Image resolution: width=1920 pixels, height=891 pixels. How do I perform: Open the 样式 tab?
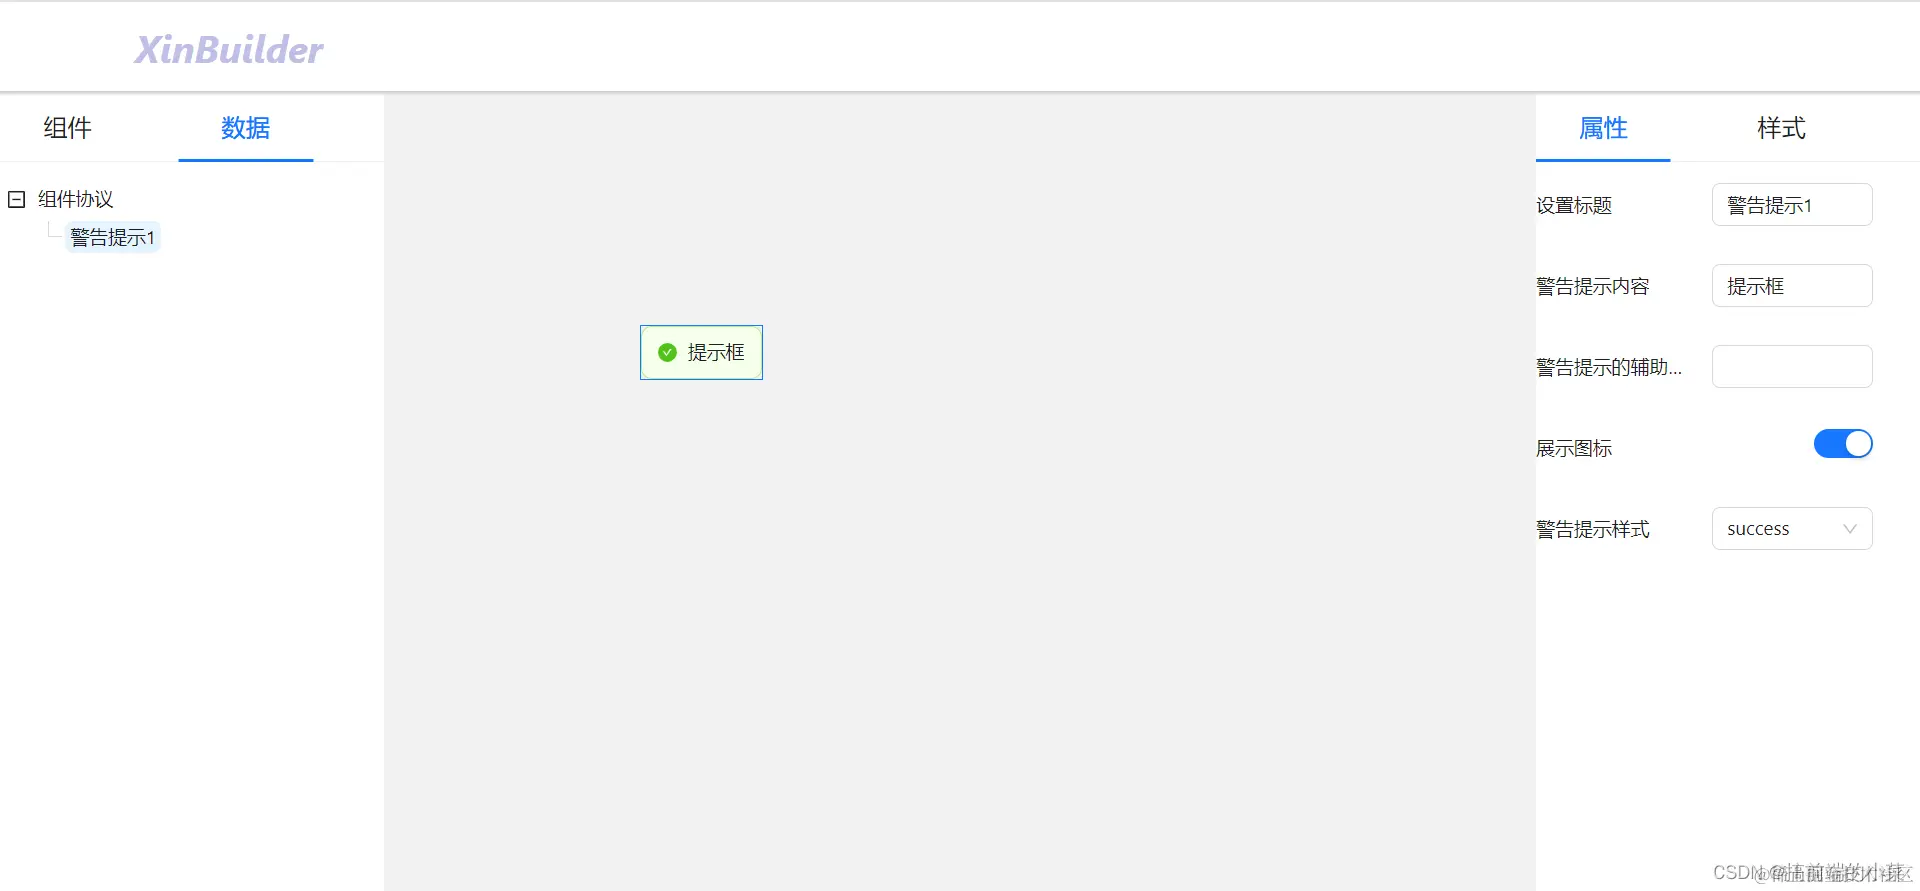click(1781, 128)
